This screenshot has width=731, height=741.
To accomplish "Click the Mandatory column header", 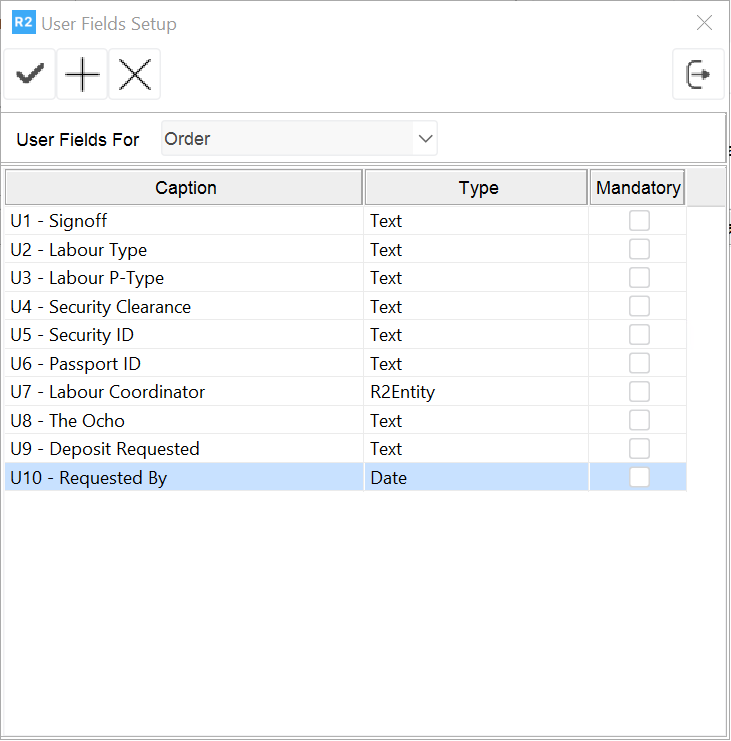I will [638, 187].
